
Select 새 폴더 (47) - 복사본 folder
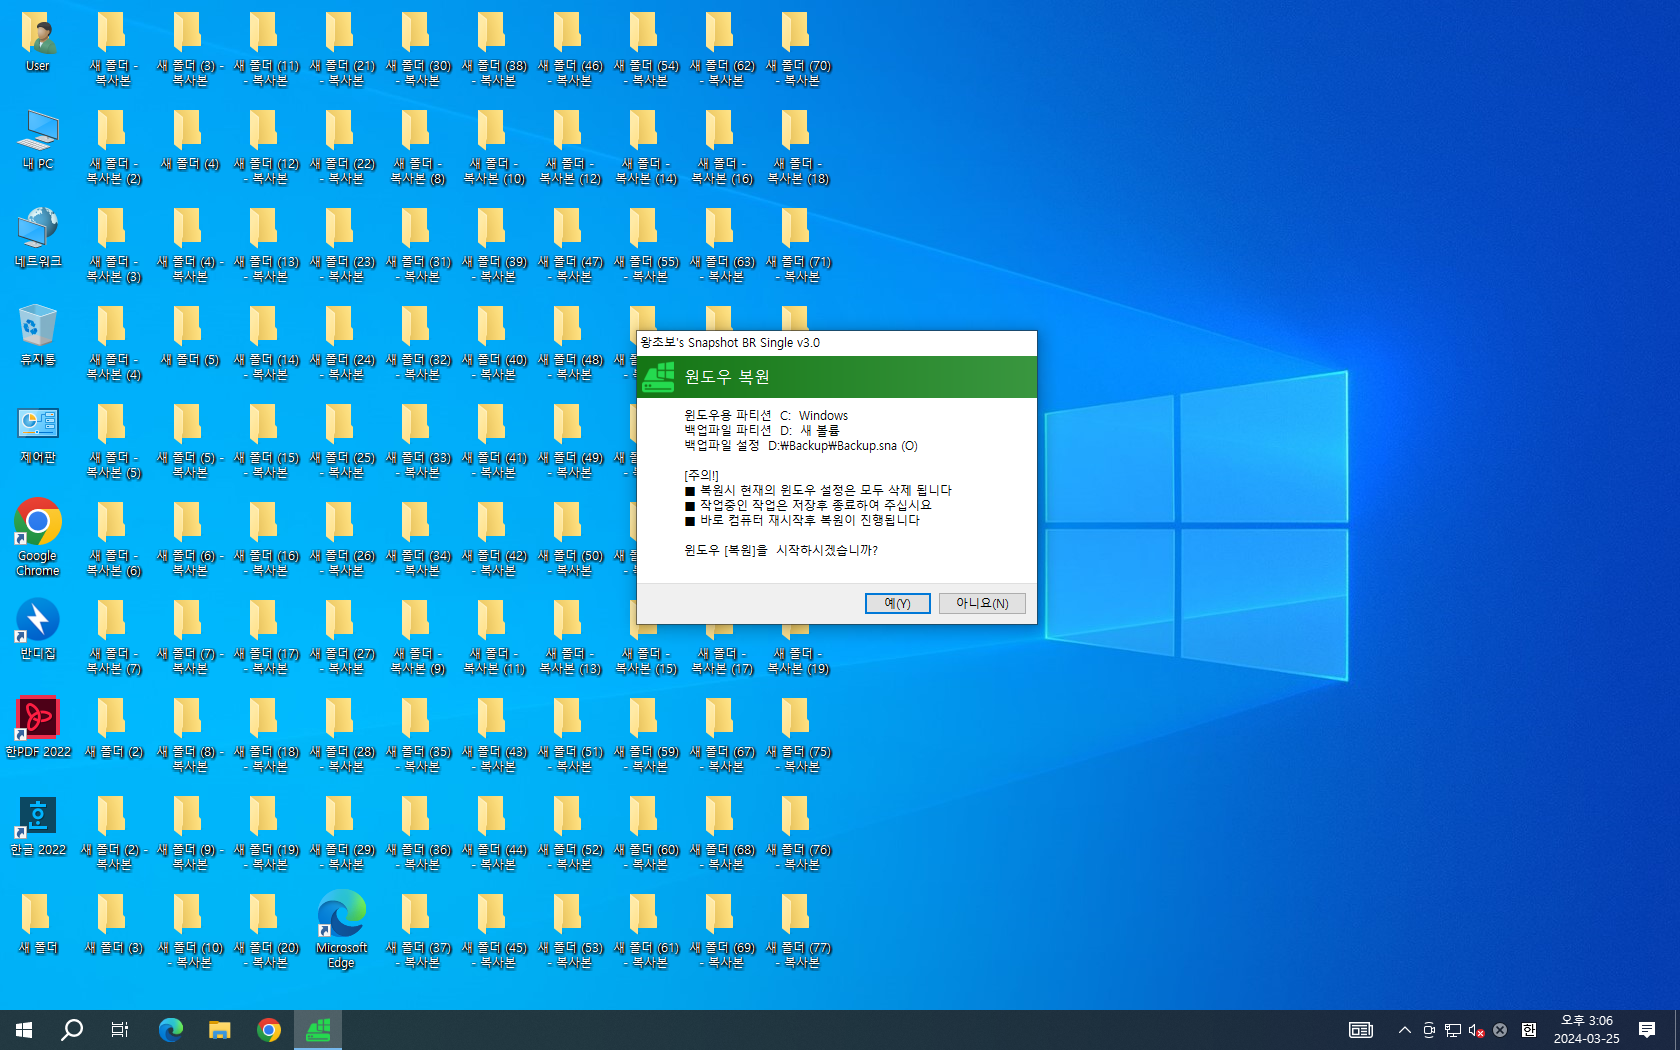pyautogui.click(x=570, y=244)
